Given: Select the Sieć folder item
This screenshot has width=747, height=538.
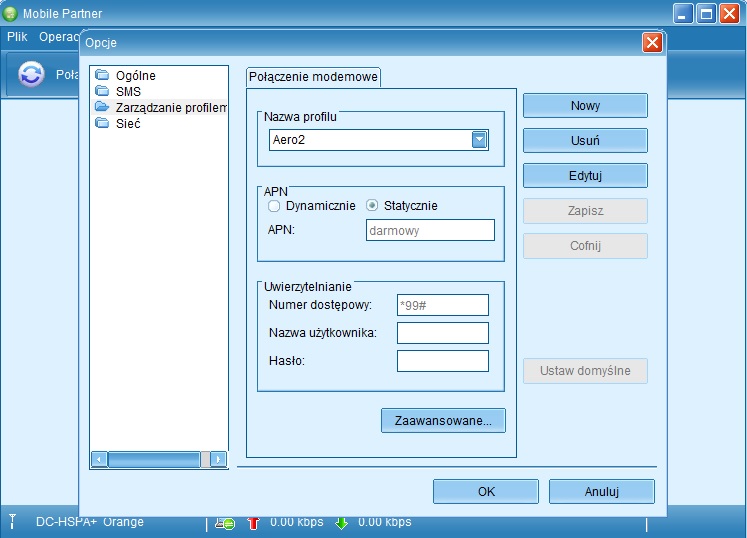Looking at the screenshot, I should (128, 123).
